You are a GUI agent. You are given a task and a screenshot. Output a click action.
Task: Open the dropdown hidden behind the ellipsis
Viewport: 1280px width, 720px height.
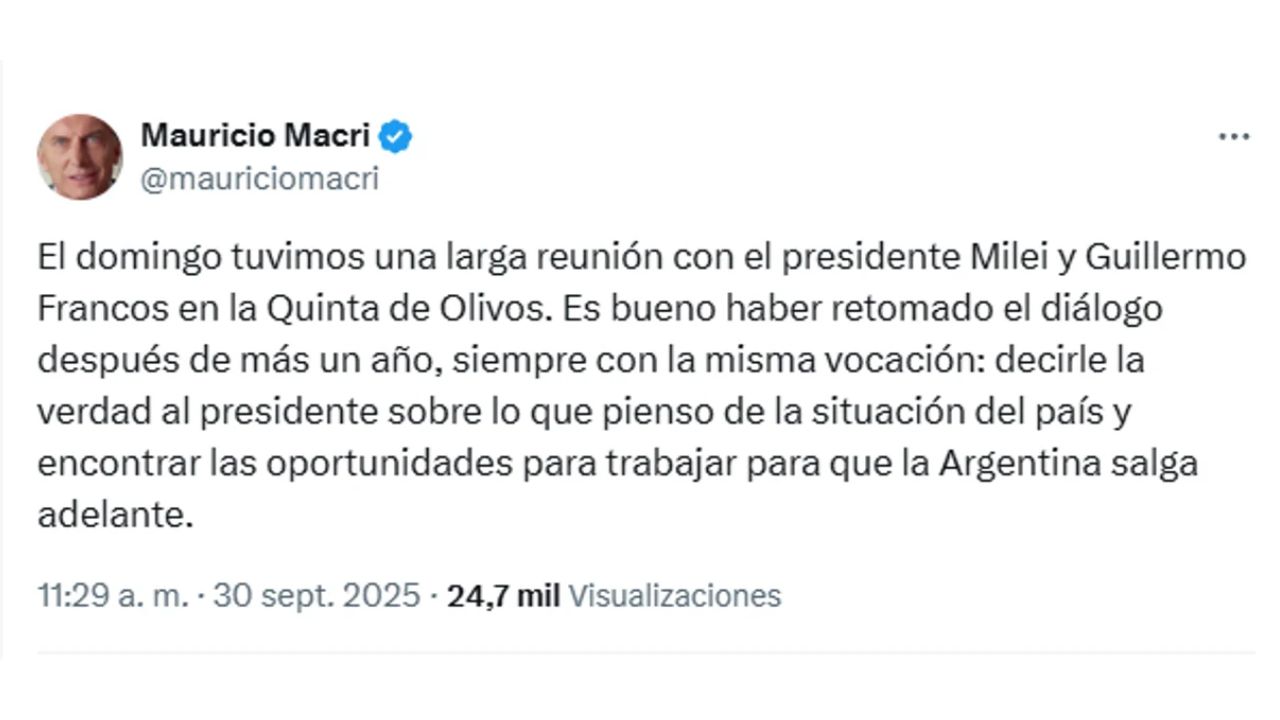pyautogui.click(x=1236, y=136)
